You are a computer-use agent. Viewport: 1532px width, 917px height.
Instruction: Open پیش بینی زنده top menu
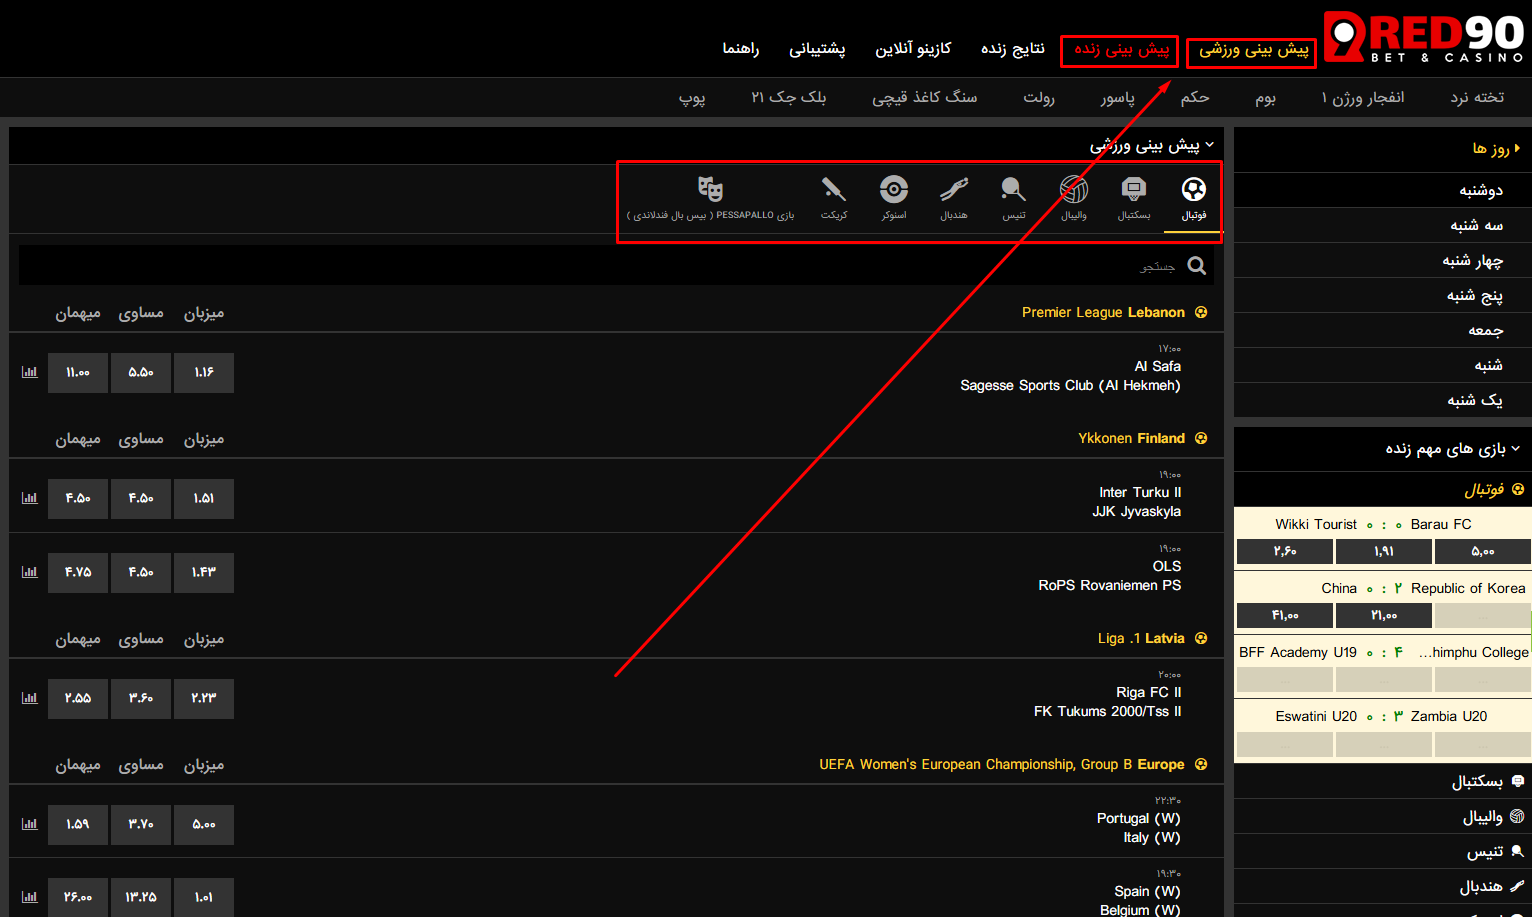click(x=1122, y=49)
